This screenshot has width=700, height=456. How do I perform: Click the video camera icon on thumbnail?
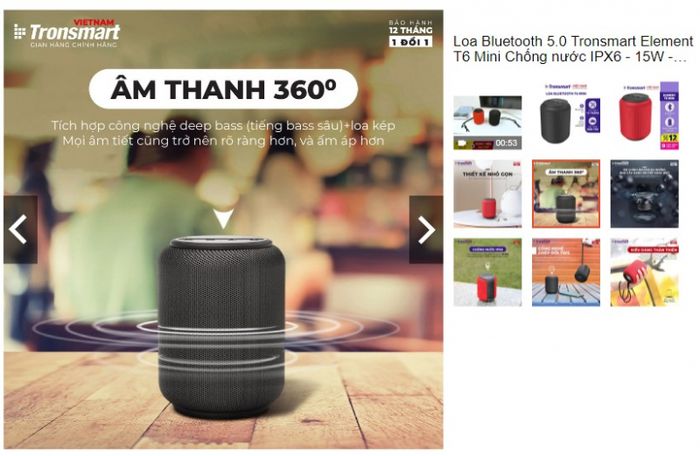point(460,143)
